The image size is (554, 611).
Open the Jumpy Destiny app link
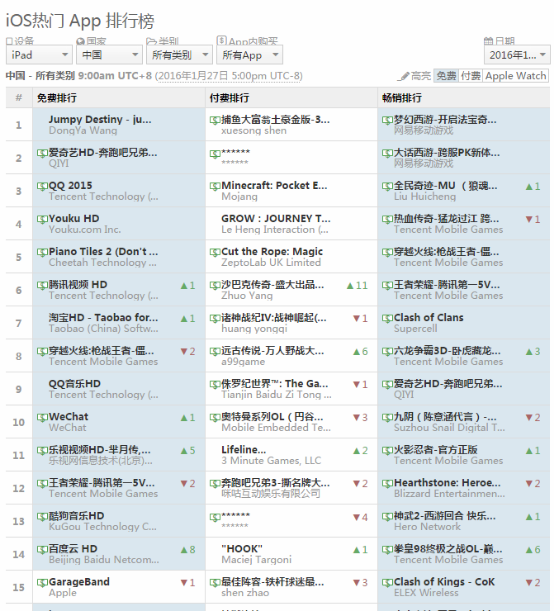pos(100,119)
